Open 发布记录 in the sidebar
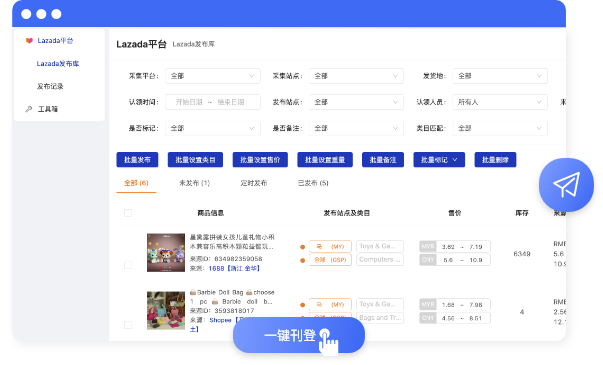 (50, 86)
